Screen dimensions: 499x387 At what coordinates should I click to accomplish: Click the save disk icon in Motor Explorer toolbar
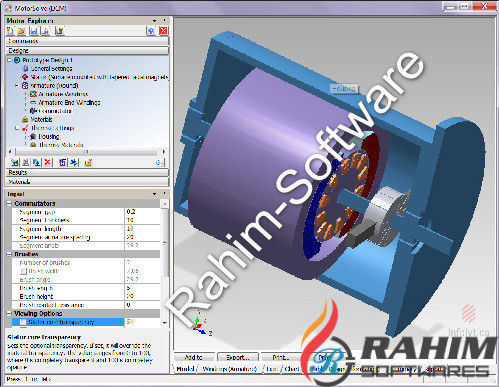tap(34, 31)
